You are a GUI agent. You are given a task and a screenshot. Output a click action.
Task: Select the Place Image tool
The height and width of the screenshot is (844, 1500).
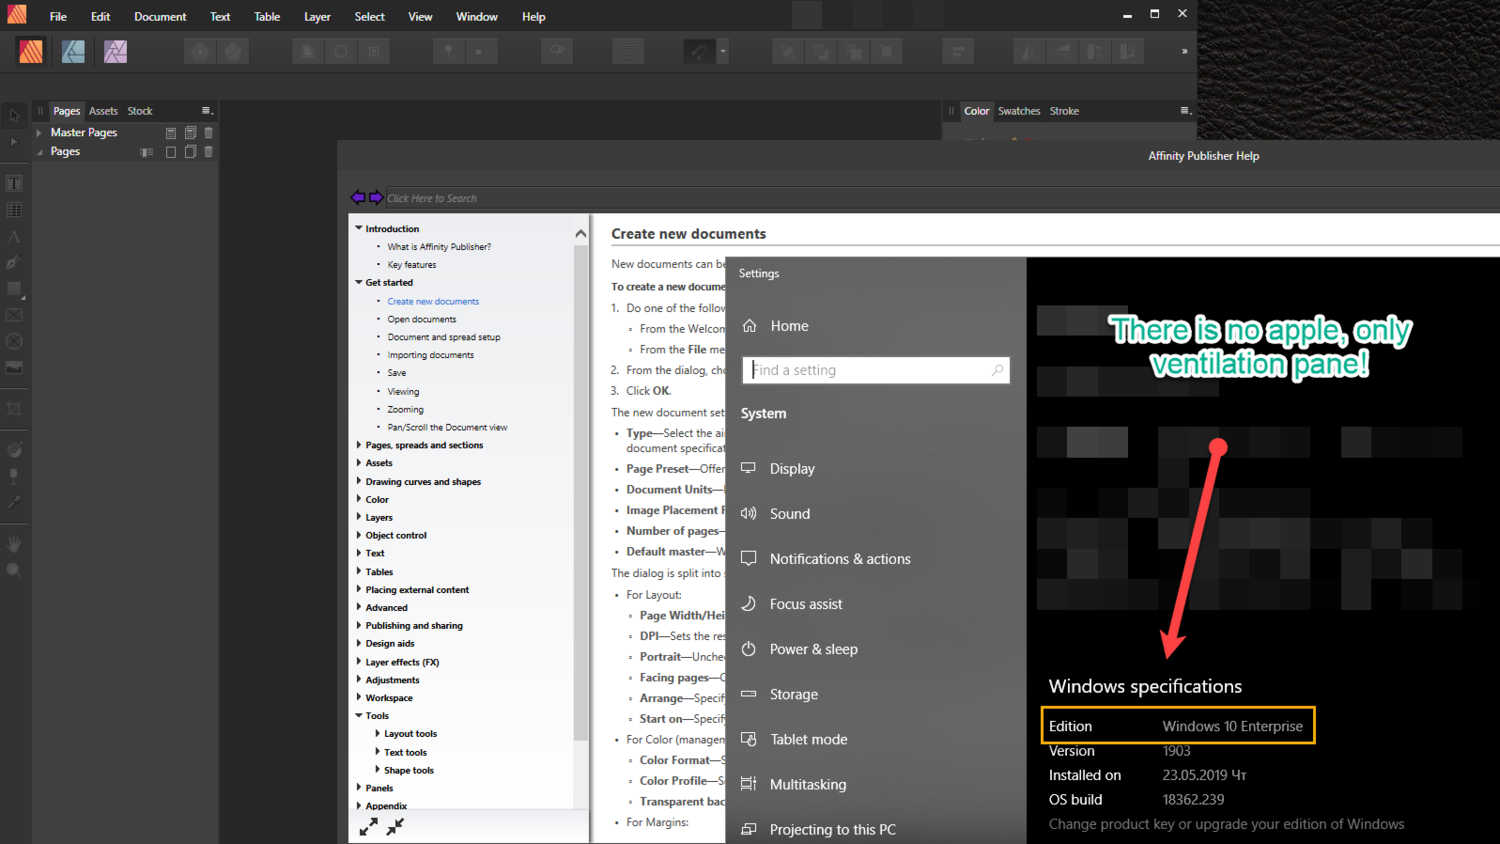click(x=14, y=367)
